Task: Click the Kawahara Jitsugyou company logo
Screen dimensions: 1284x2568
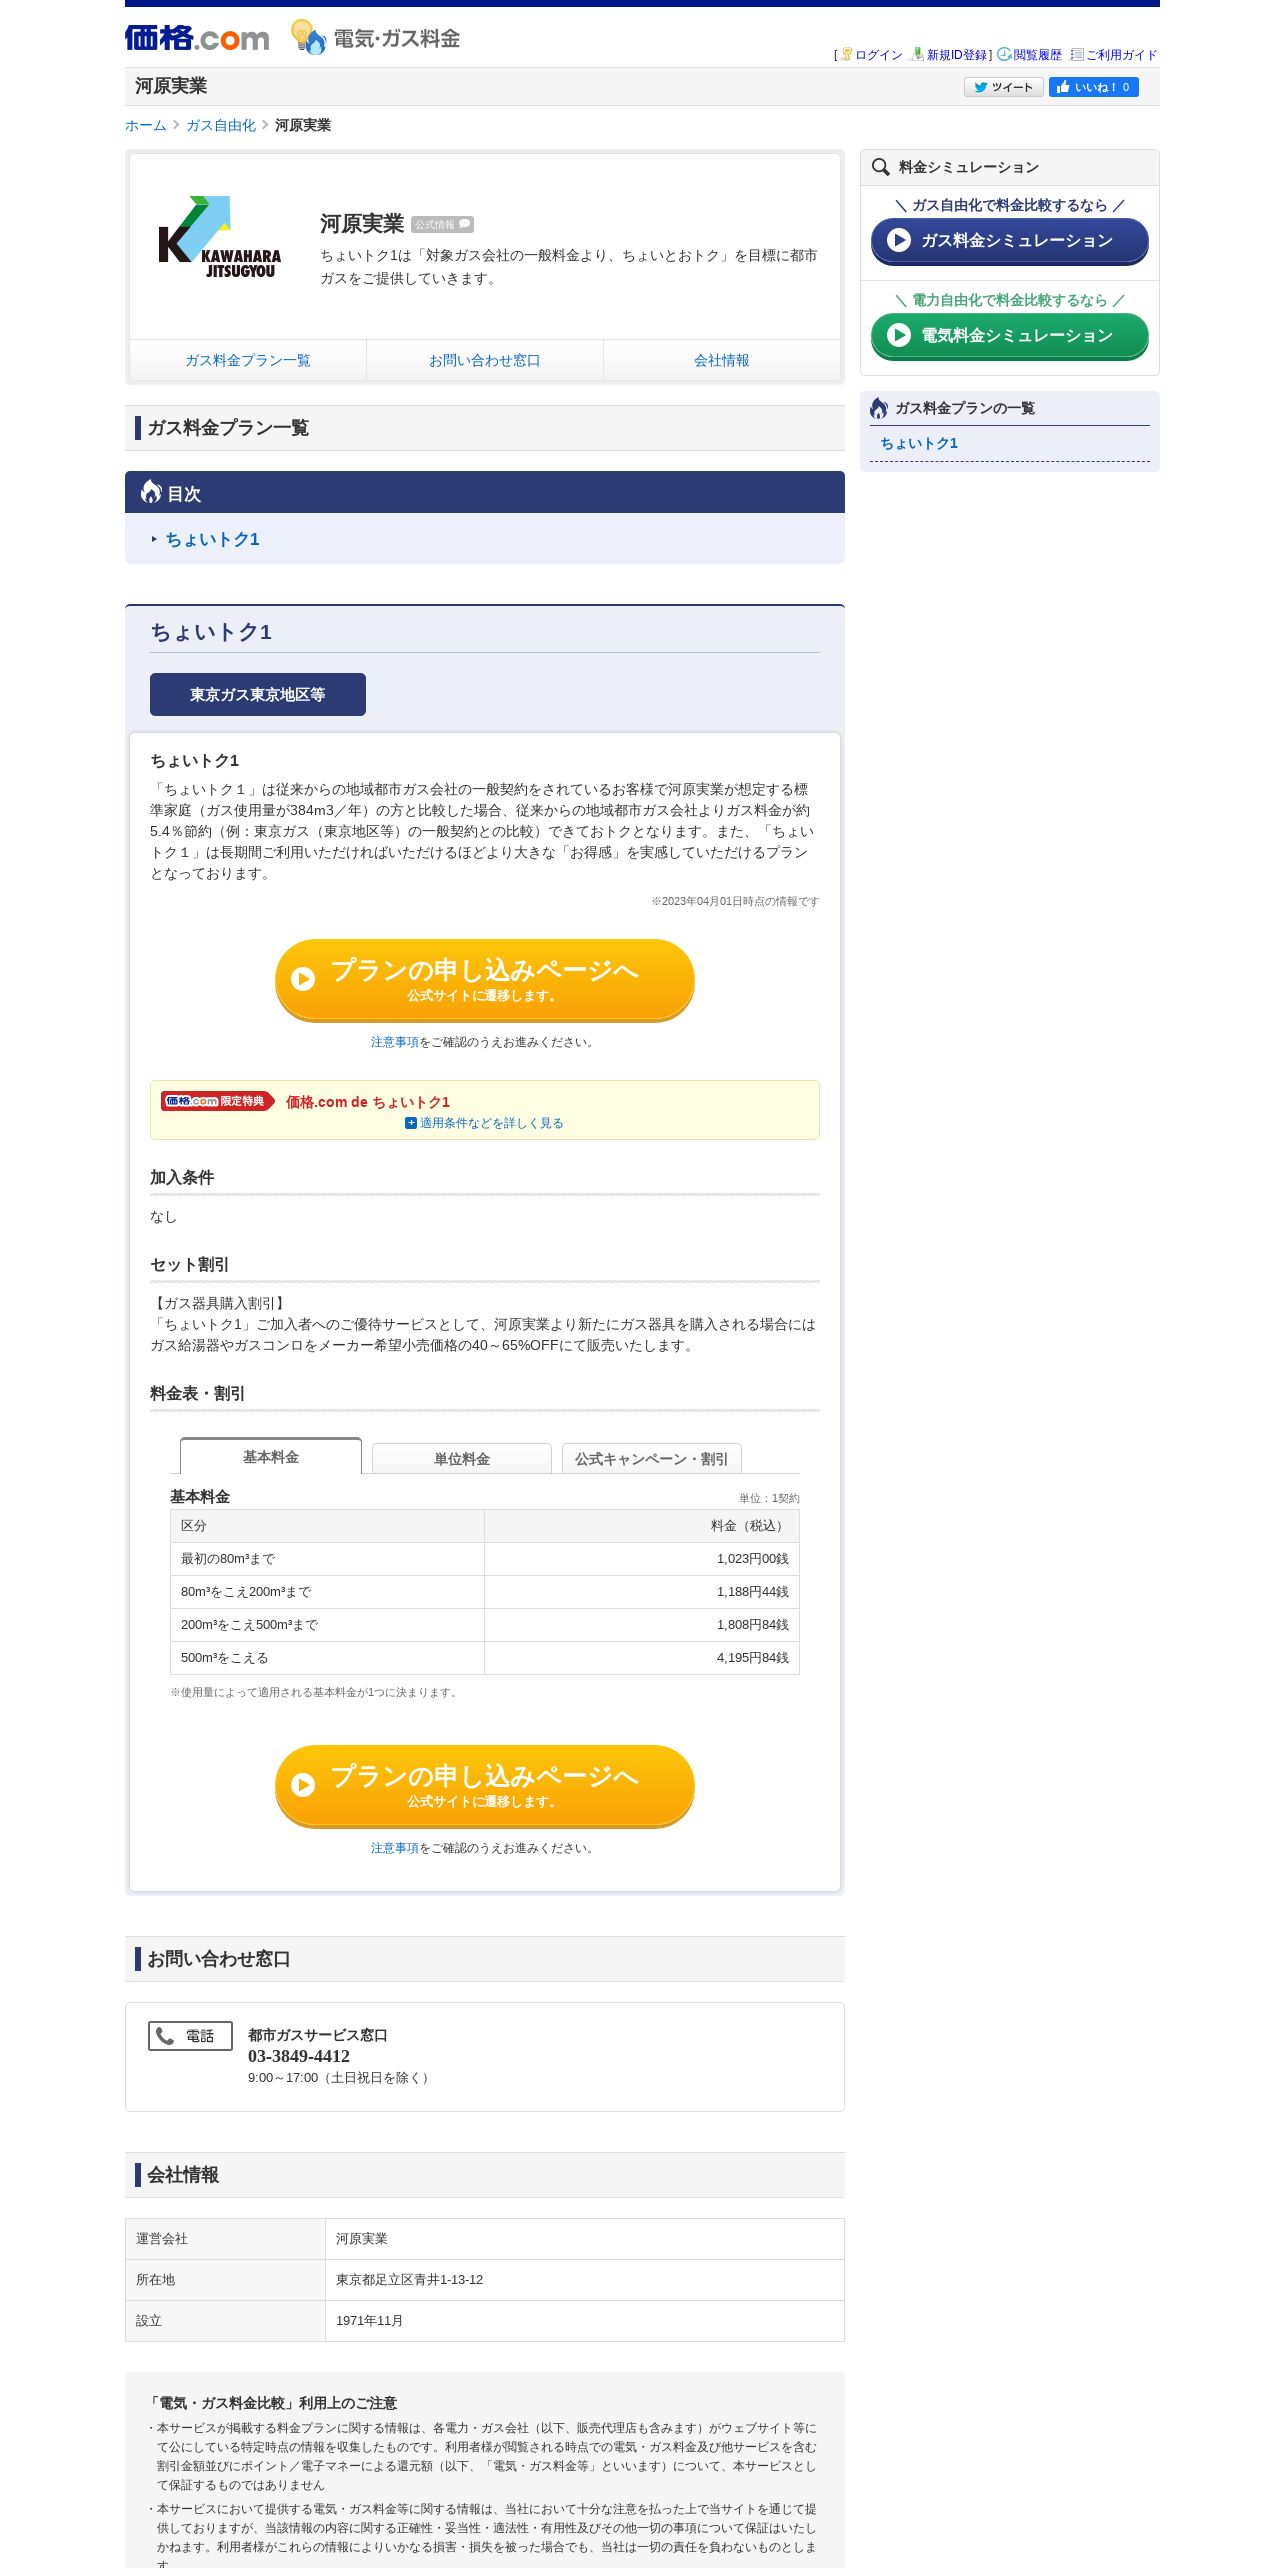Action: [220, 238]
